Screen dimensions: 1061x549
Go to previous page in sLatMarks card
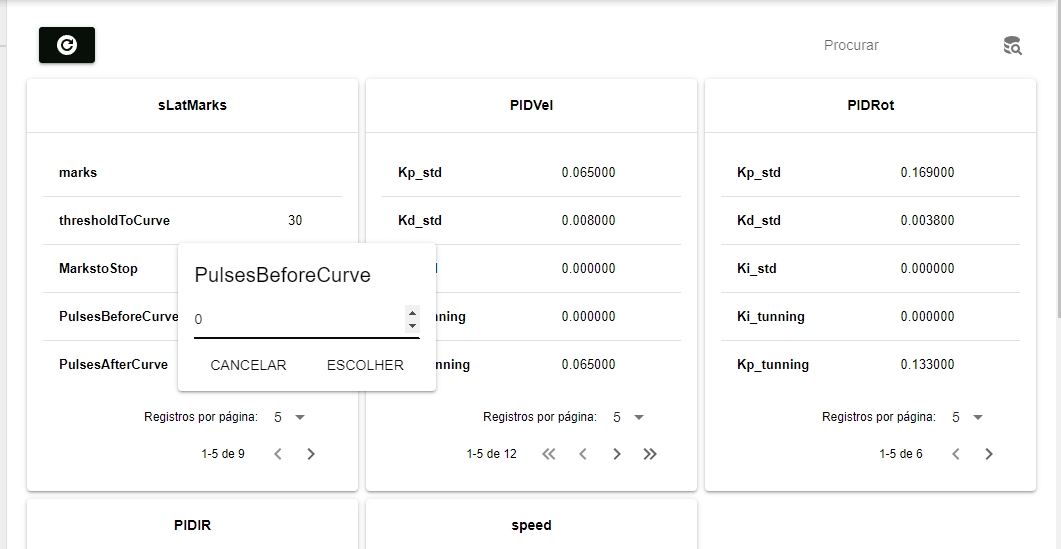pos(277,454)
